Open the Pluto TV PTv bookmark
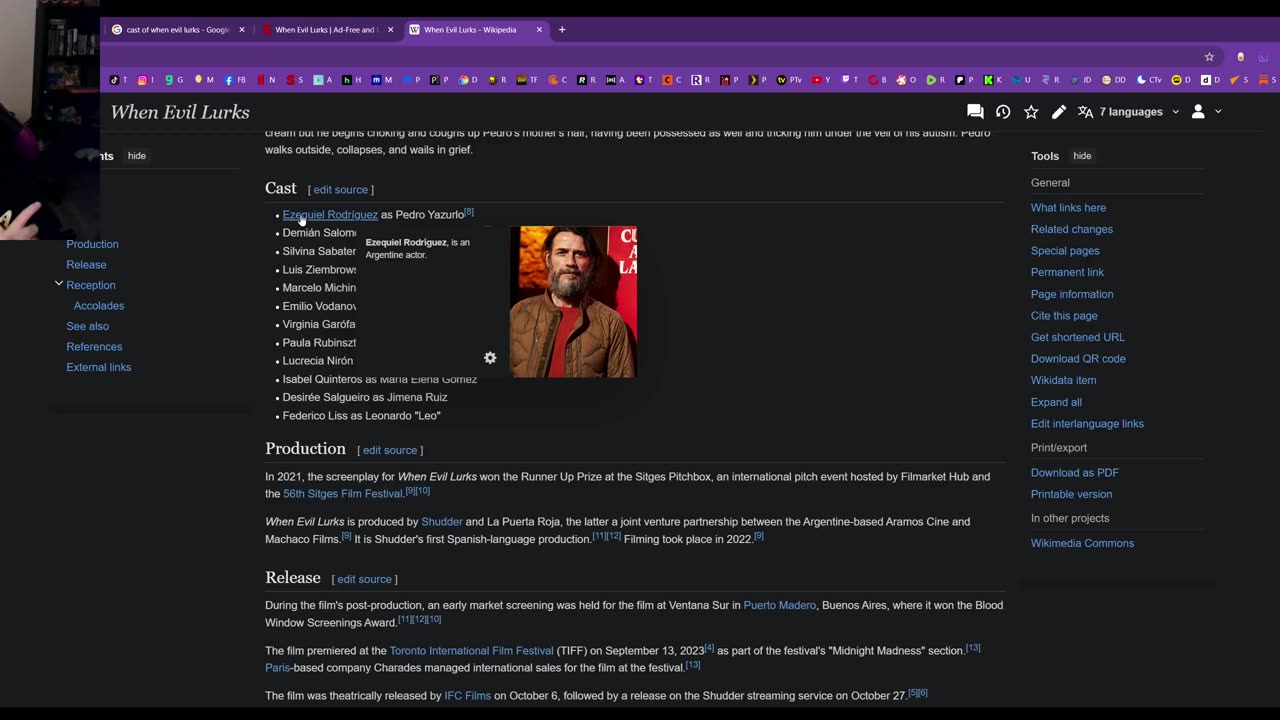This screenshot has width=1280, height=720. [x=790, y=80]
